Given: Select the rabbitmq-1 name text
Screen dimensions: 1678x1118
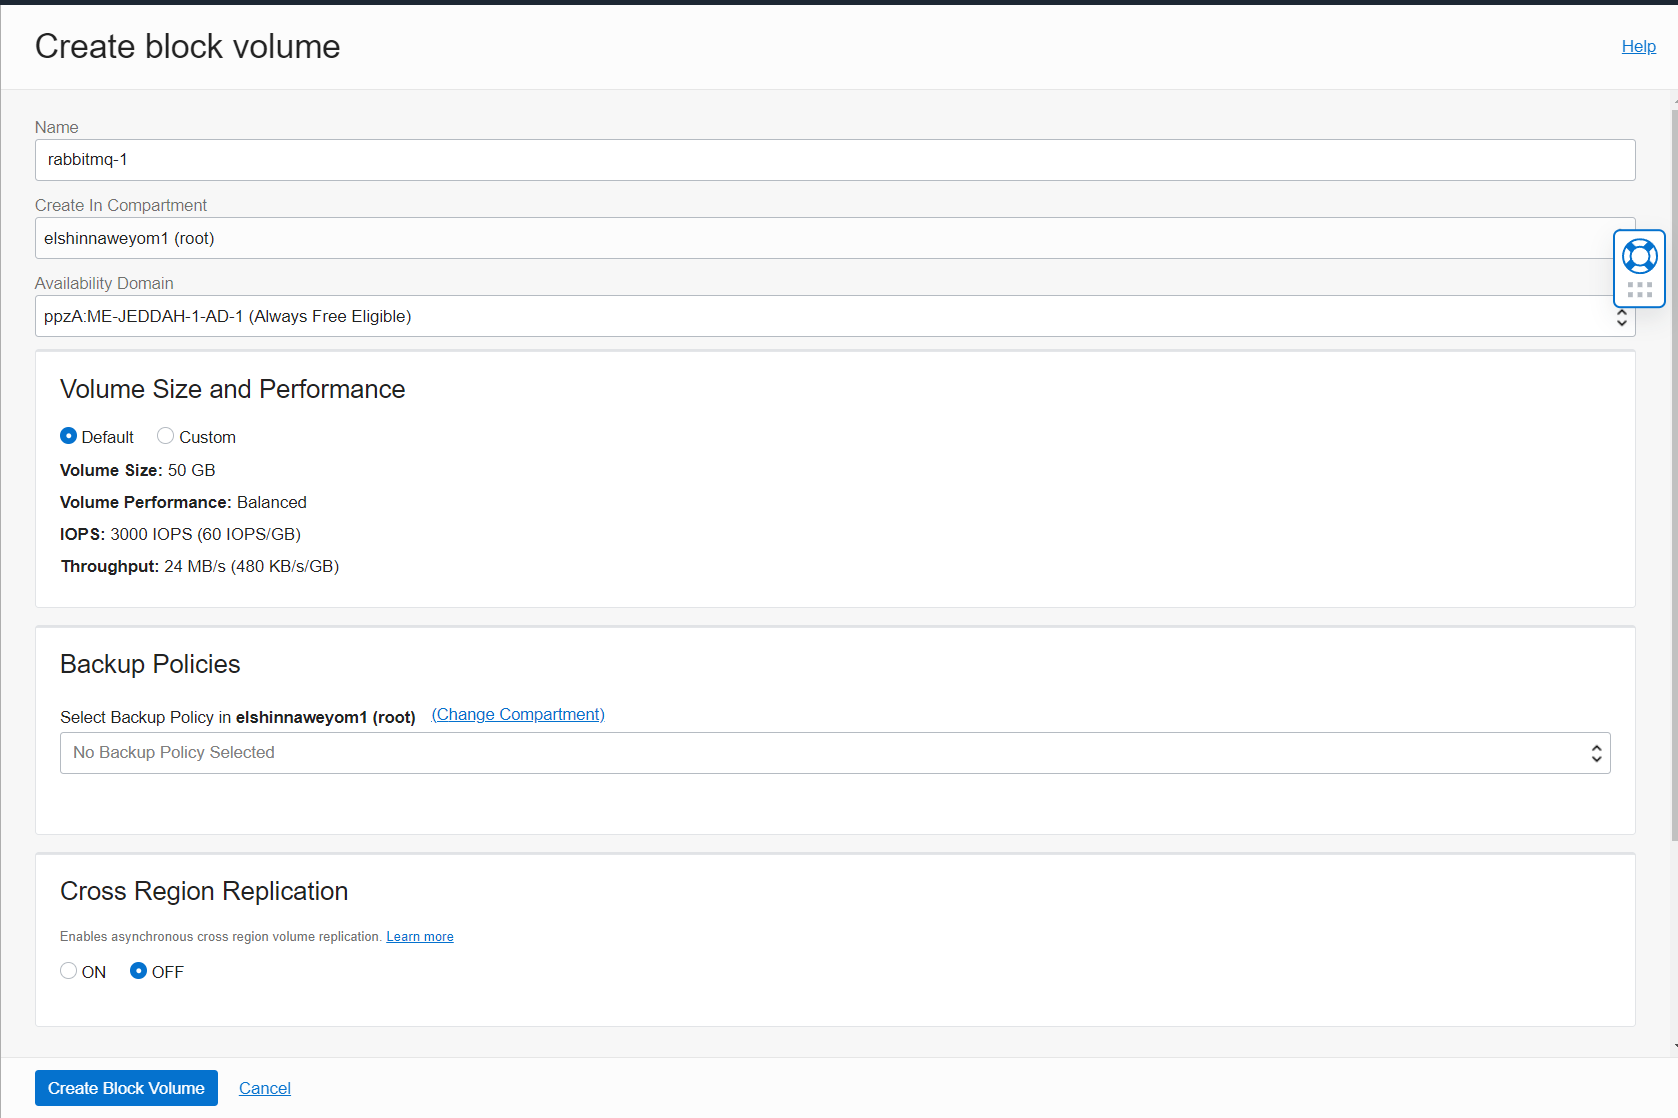Looking at the screenshot, I should click(88, 160).
